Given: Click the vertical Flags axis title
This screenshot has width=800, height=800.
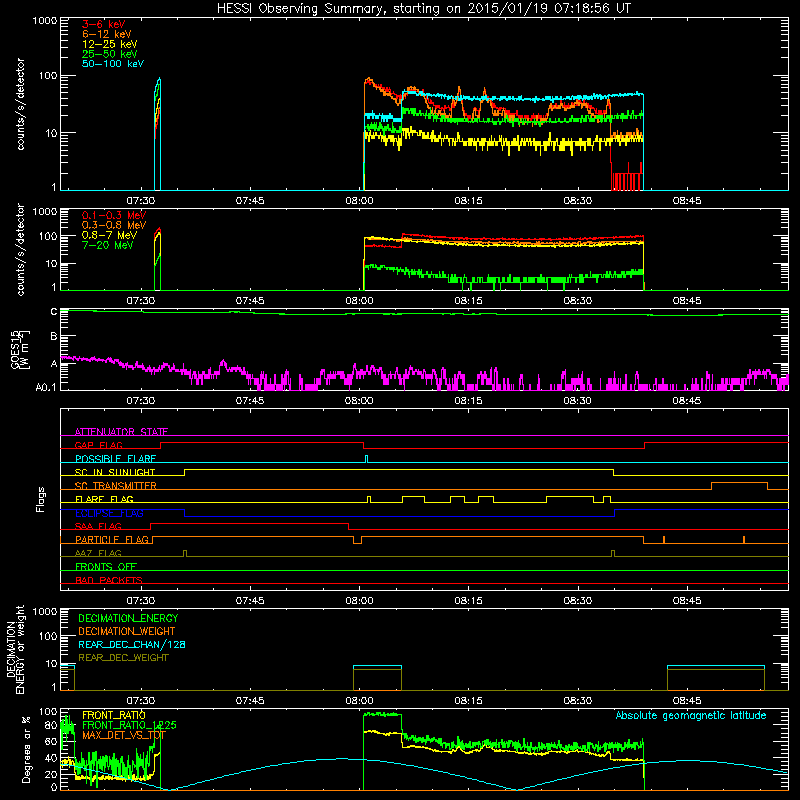Looking at the screenshot, I should [41, 499].
